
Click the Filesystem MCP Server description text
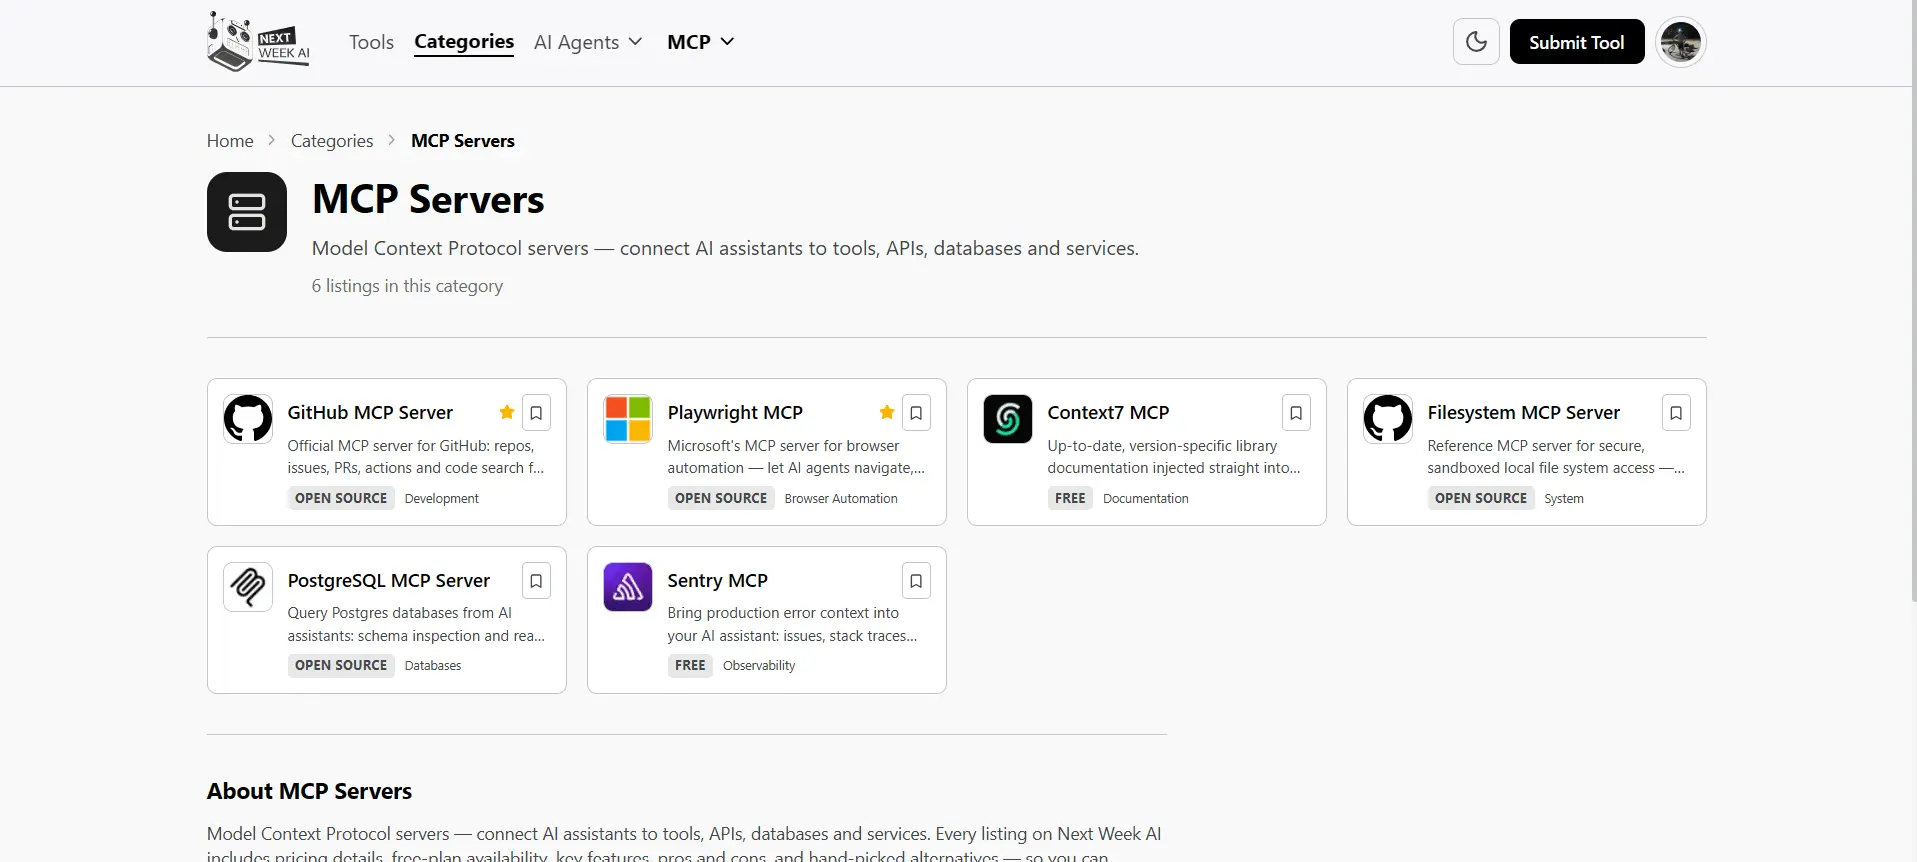point(1556,457)
